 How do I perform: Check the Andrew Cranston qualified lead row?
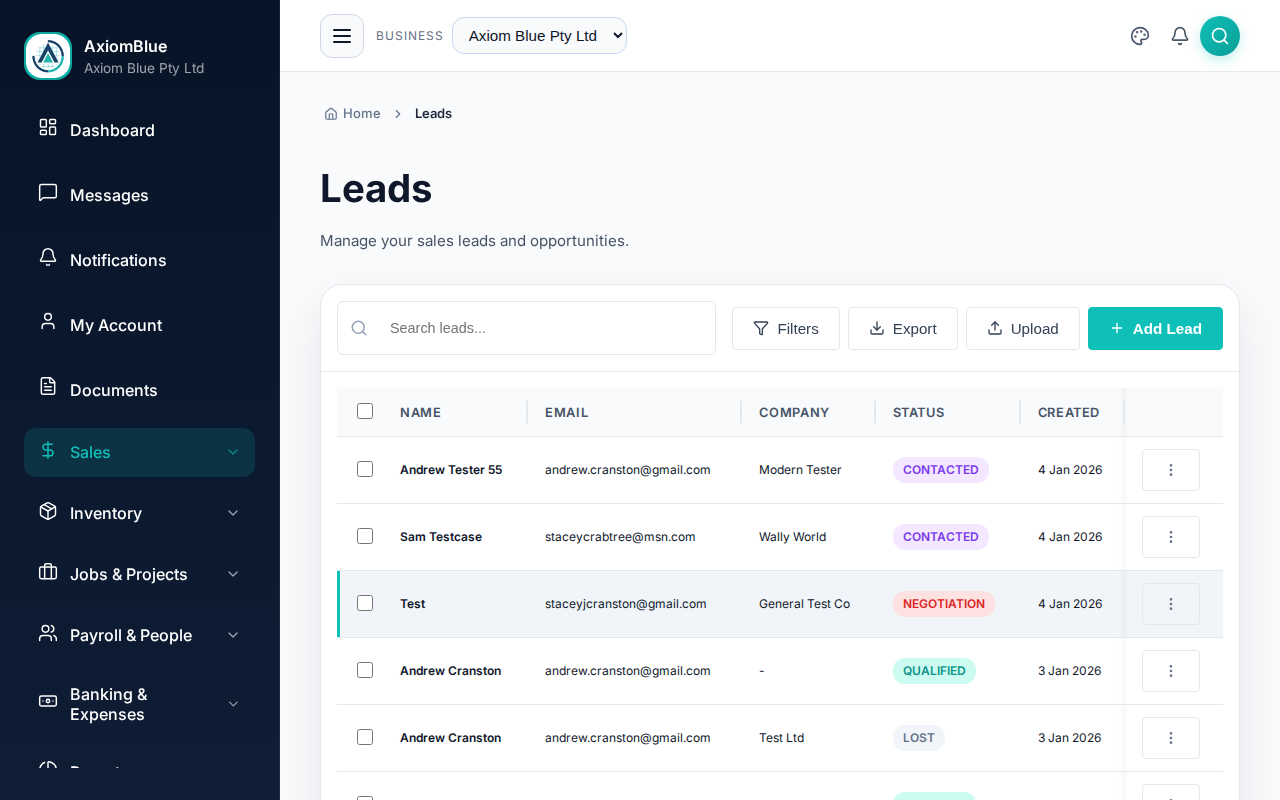tap(365, 670)
